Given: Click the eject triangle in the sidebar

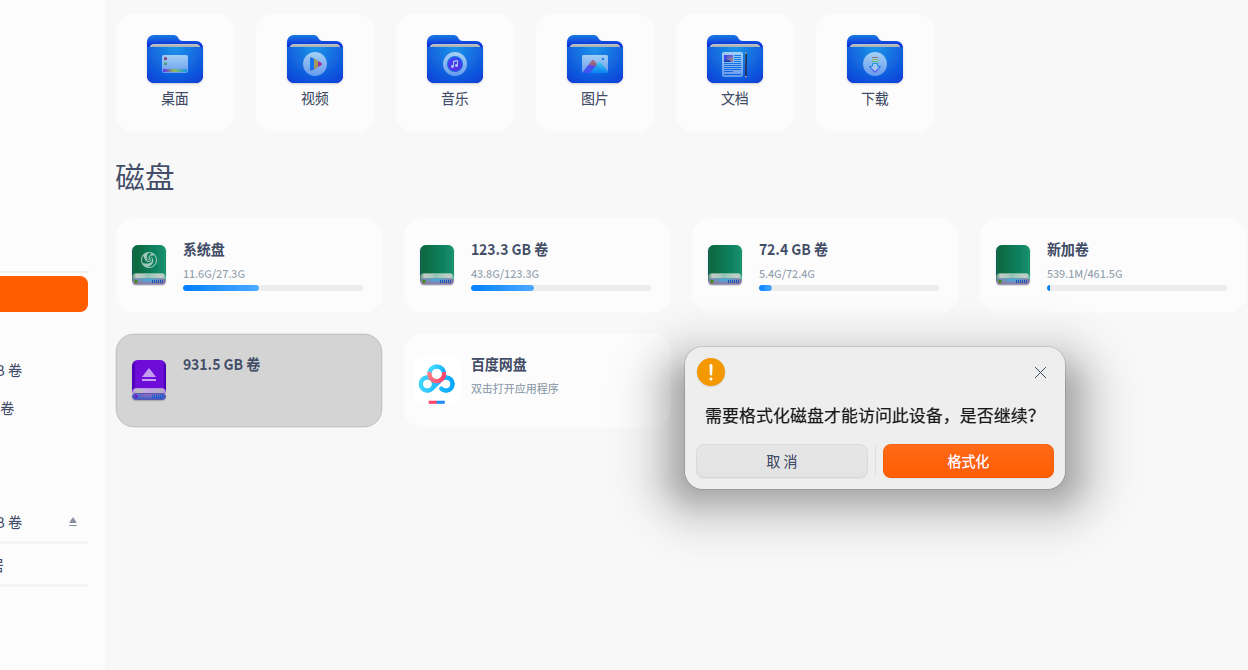Looking at the screenshot, I should pos(71,521).
